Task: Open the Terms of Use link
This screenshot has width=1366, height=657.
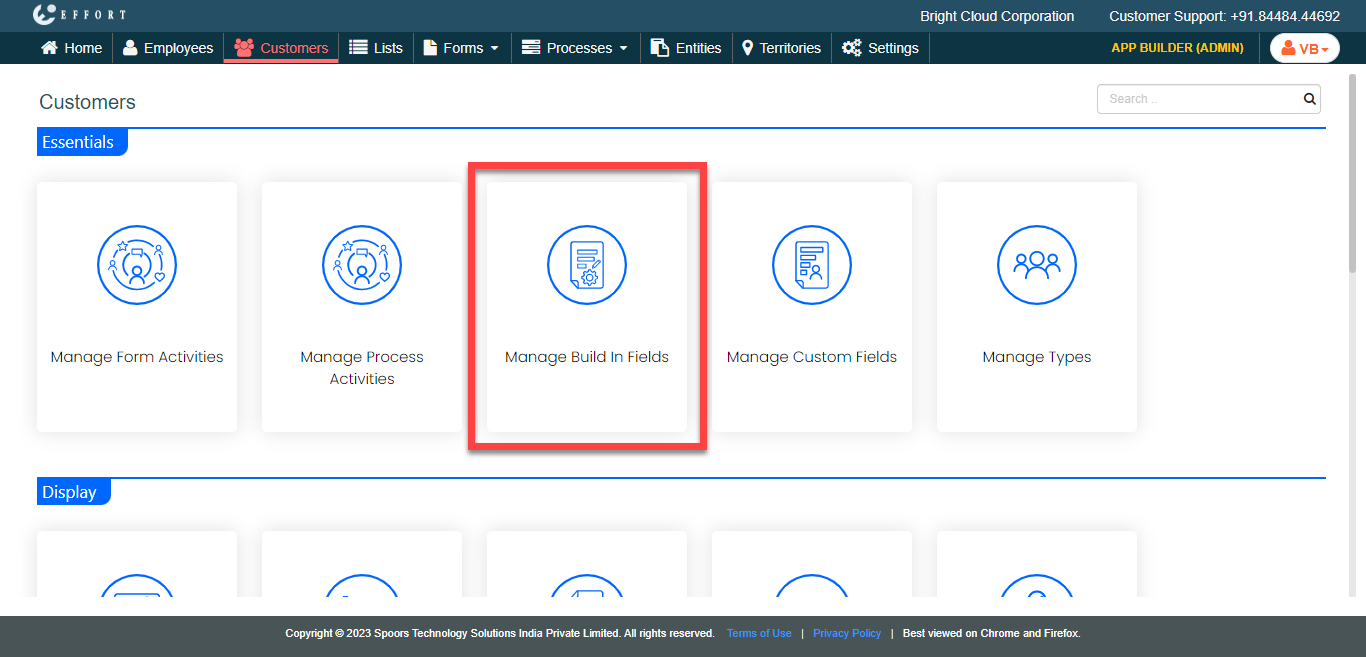Action: pyautogui.click(x=759, y=633)
